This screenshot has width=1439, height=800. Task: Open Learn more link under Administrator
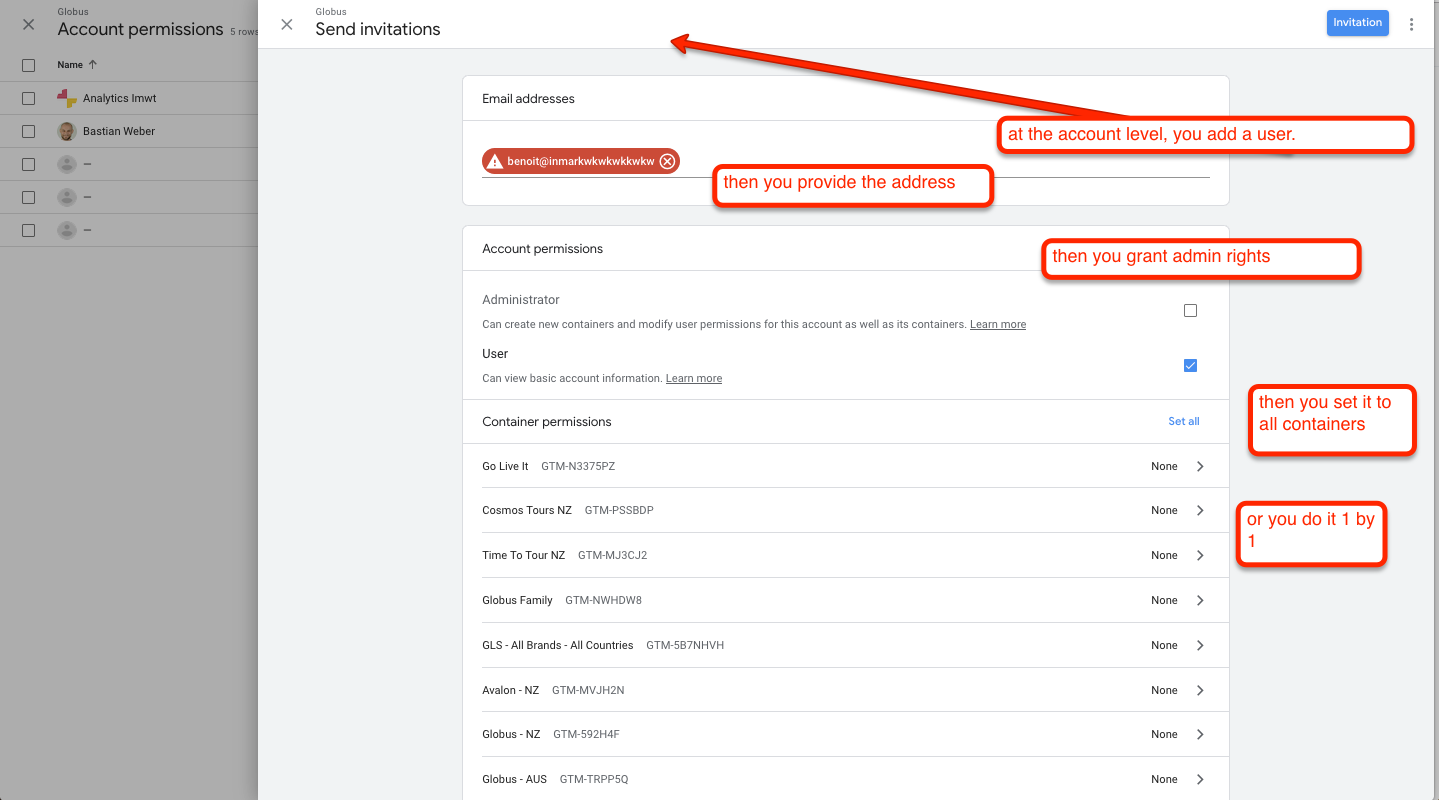click(x=998, y=324)
